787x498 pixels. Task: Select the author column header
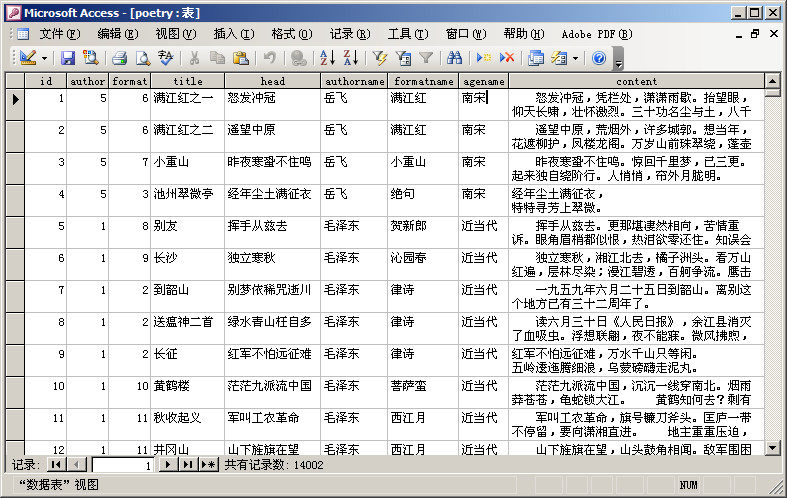pyautogui.click(x=87, y=81)
